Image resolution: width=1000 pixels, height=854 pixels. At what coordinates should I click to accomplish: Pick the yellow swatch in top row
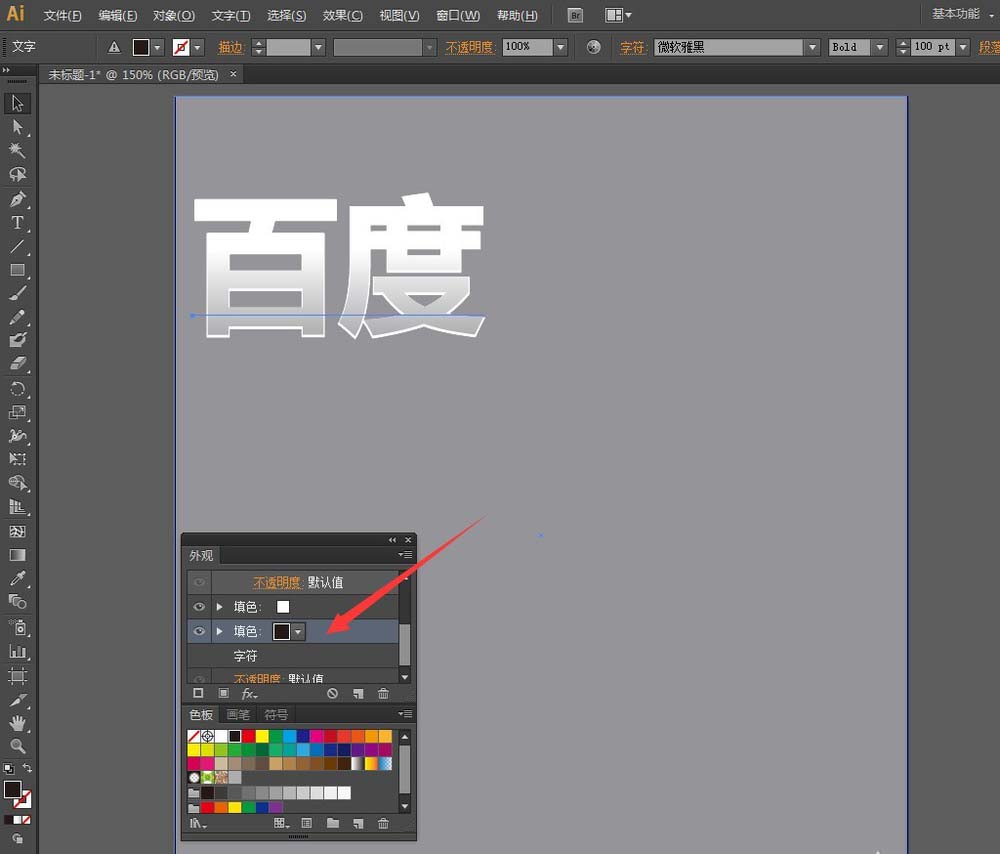click(261, 736)
